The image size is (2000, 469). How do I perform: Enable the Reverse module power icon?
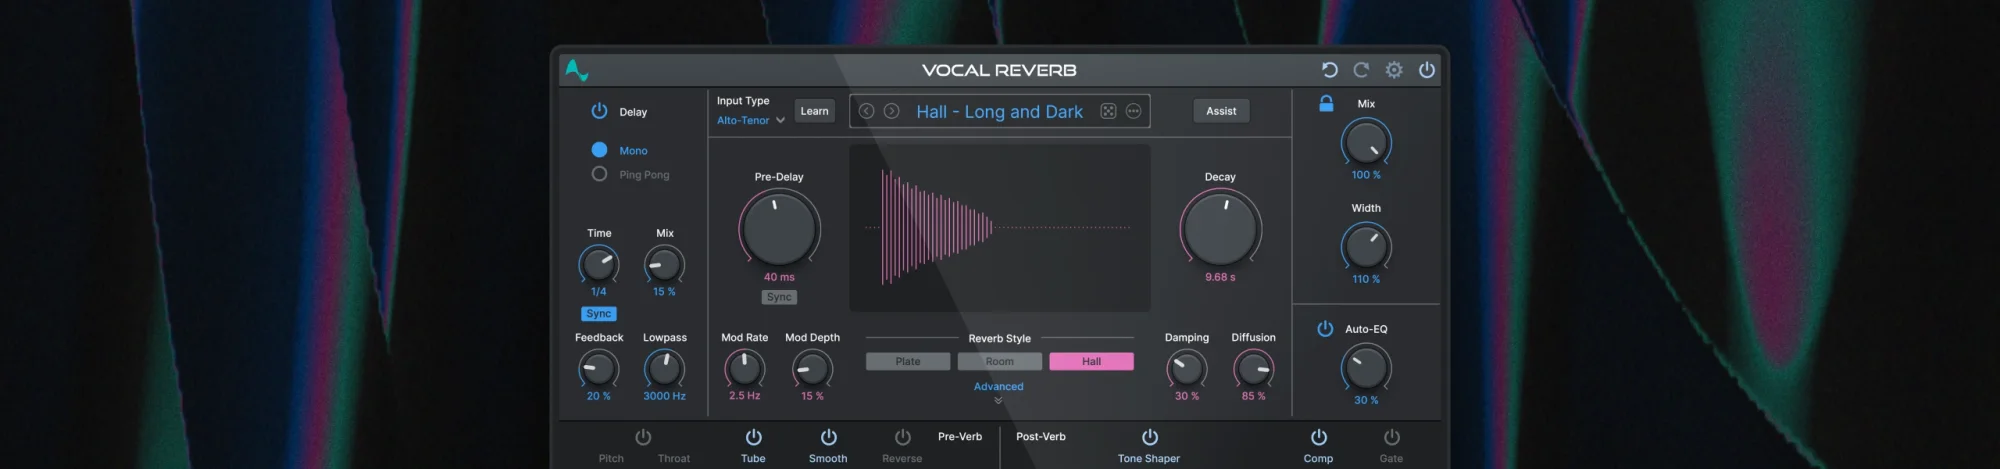coord(903,437)
